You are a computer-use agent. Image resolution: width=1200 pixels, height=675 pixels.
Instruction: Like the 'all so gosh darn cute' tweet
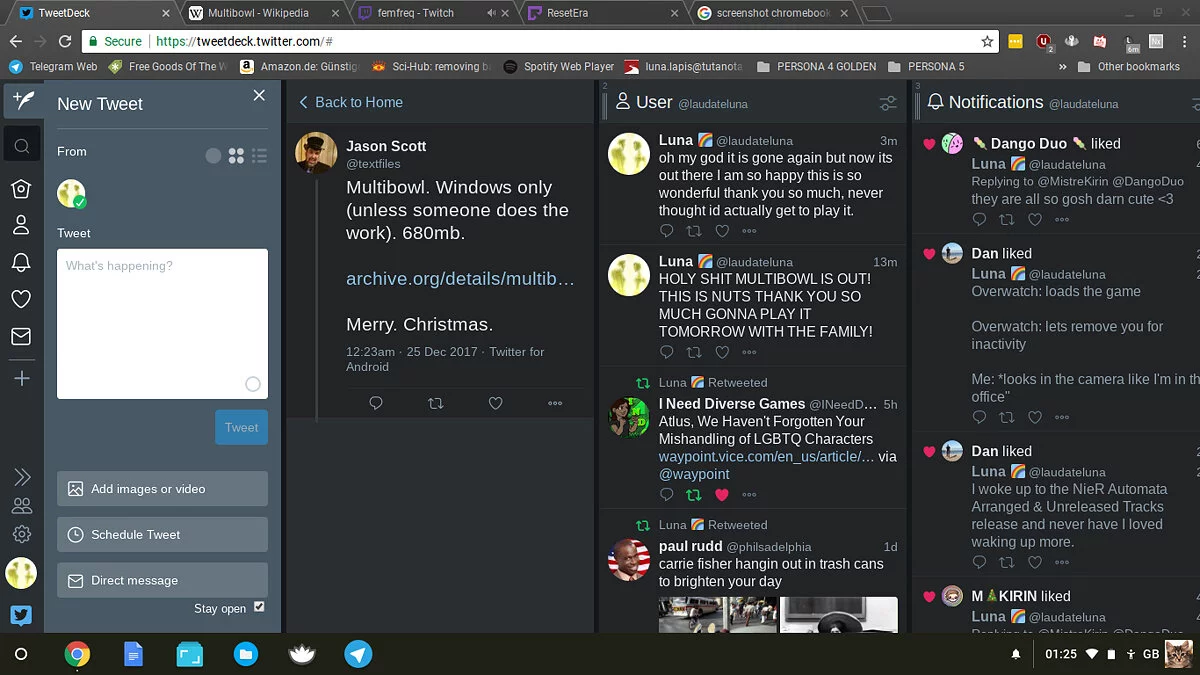pyautogui.click(x=1035, y=220)
